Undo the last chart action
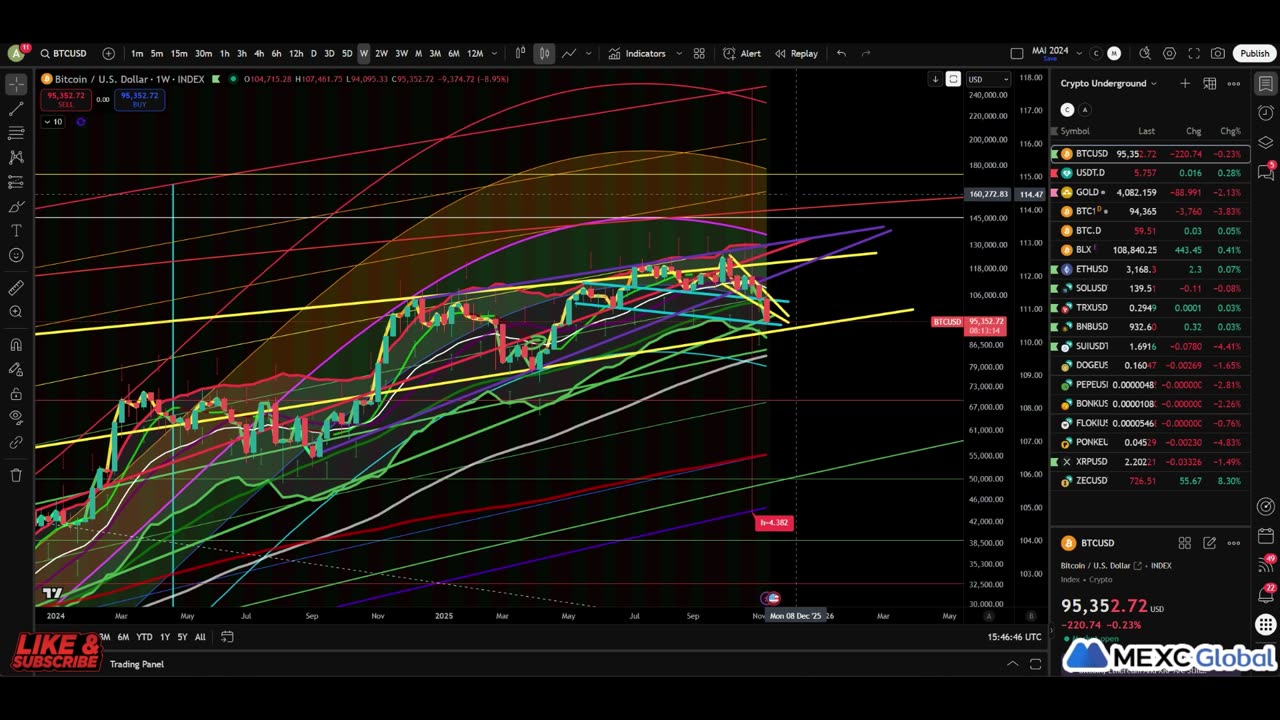This screenshot has height=720, width=1280. [x=841, y=53]
